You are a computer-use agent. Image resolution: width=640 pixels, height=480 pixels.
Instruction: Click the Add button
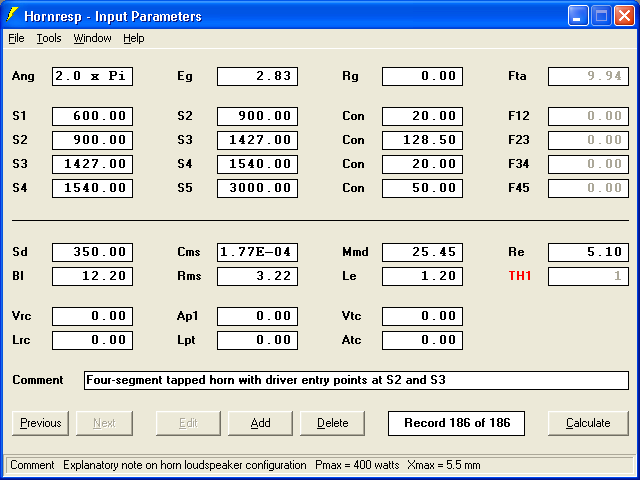pyautogui.click(x=260, y=423)
